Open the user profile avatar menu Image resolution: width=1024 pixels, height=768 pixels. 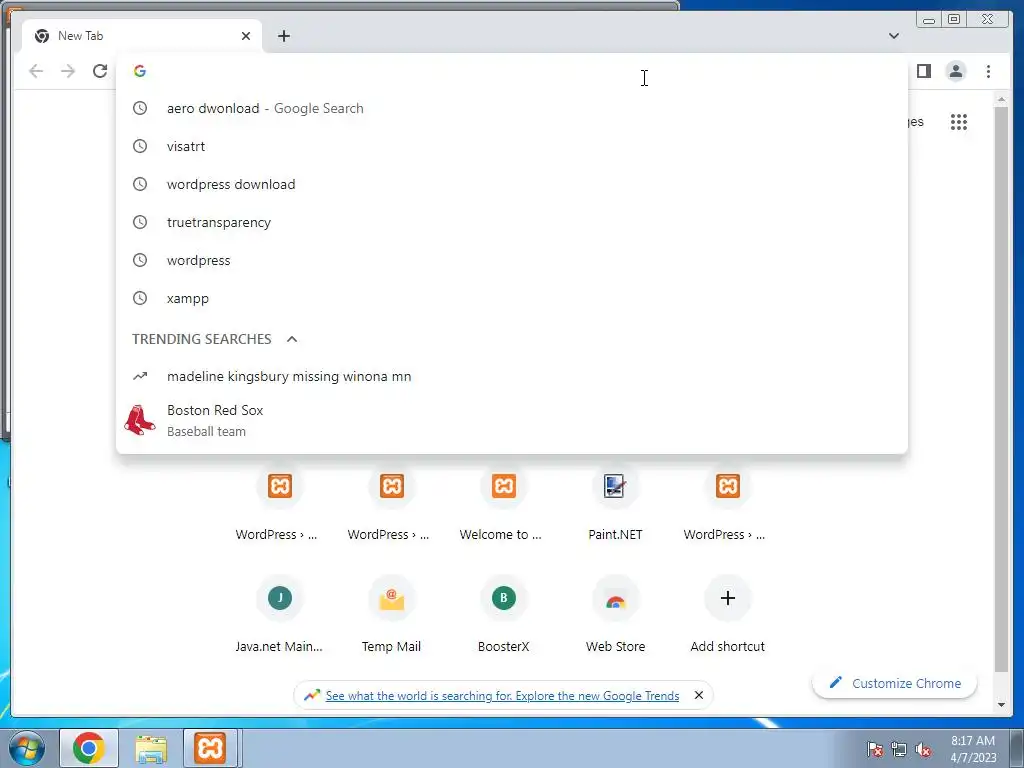tap(955, 71)
